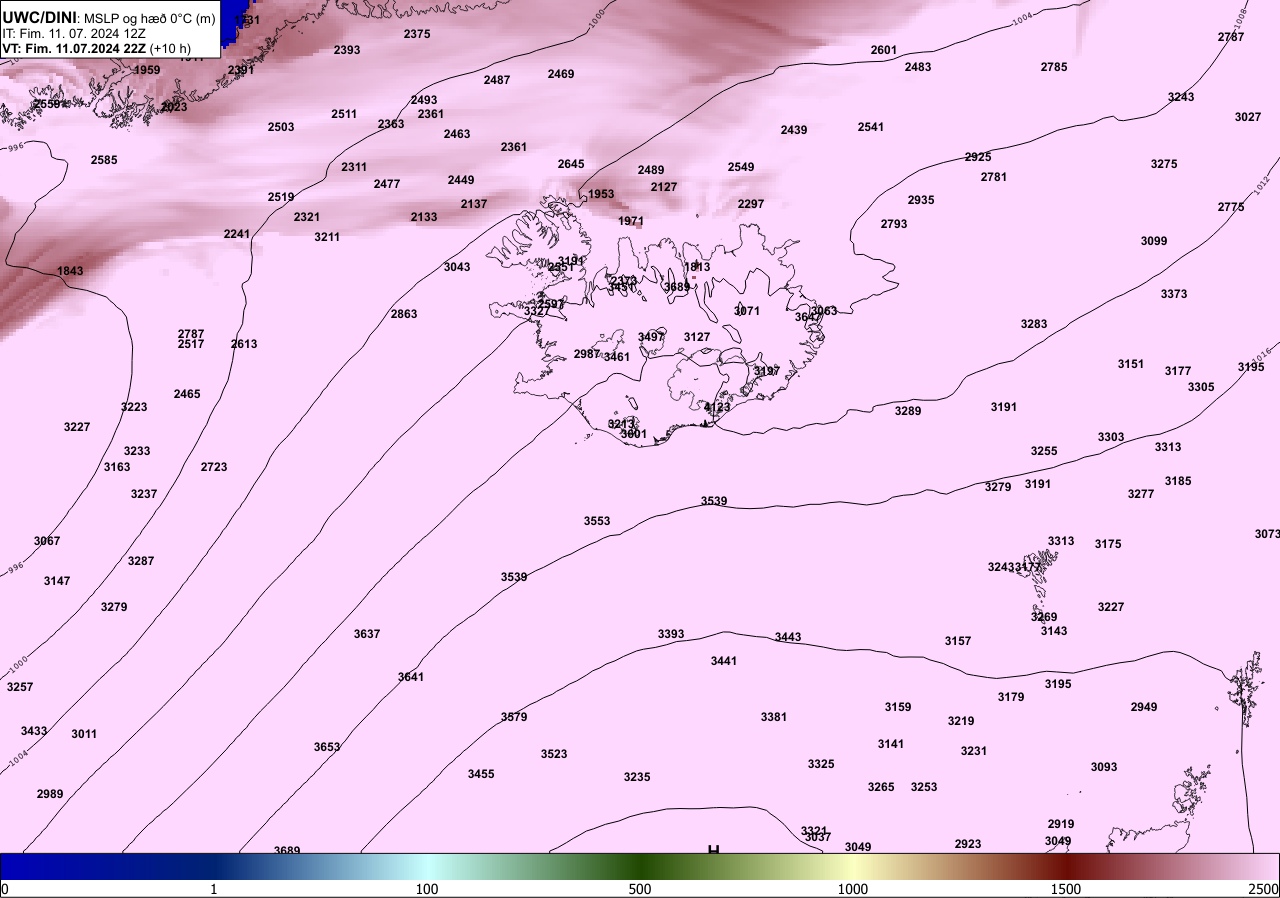Select the value 2989

coord(50,794)
